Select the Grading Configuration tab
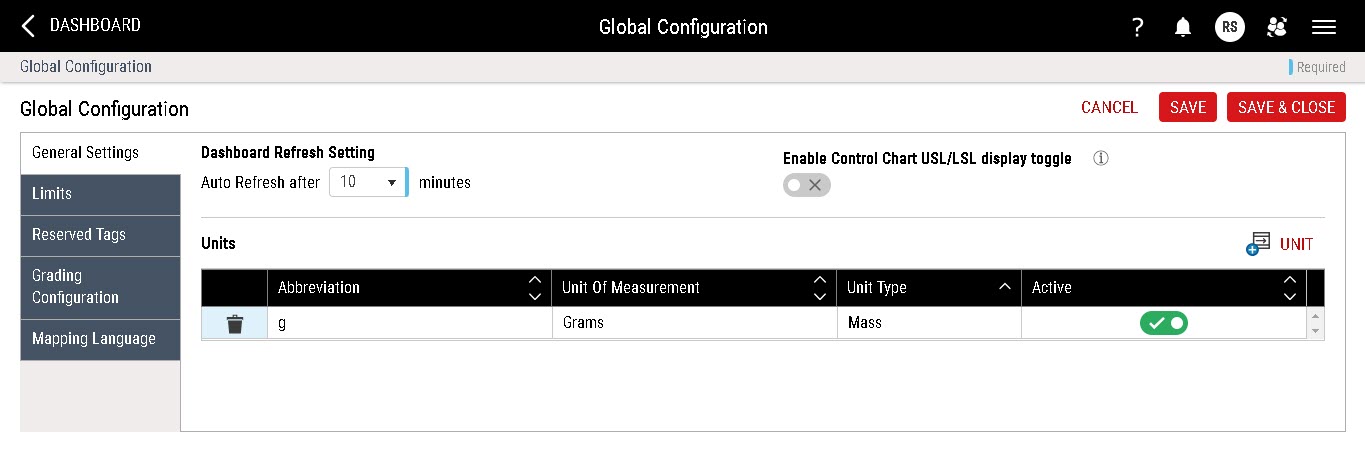The height and width of the screenshot is (469, 1365). (x=100, y=286)
